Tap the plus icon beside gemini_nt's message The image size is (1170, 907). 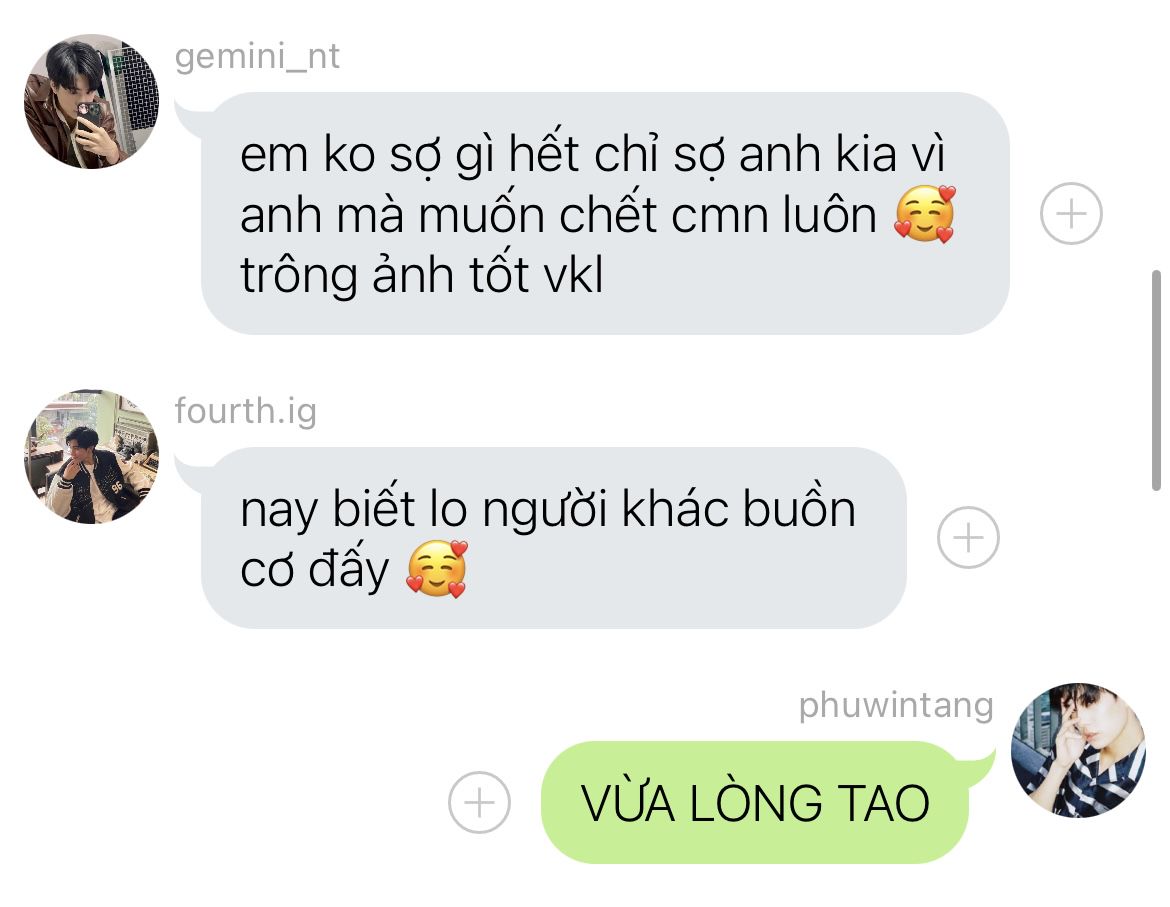tap(1071, 213)
